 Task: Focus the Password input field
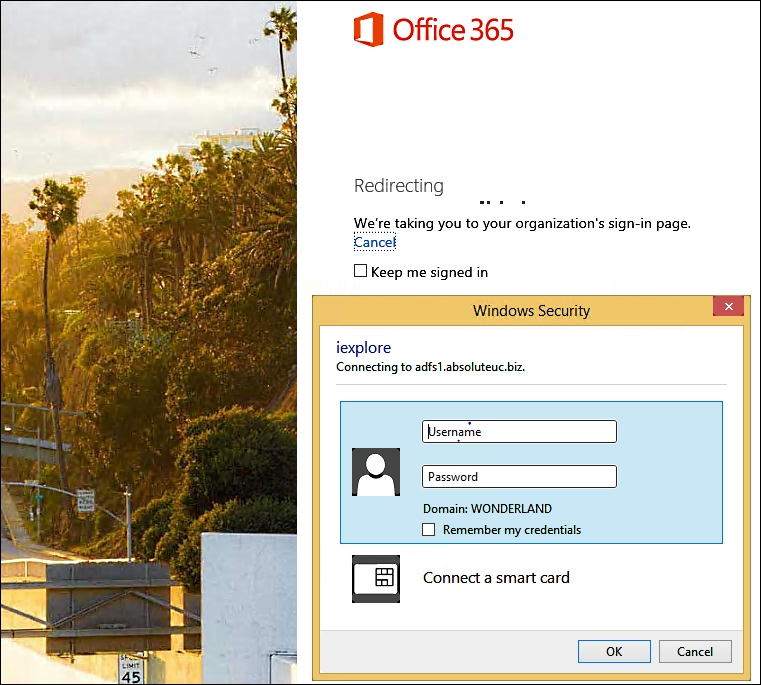point(519,477)
